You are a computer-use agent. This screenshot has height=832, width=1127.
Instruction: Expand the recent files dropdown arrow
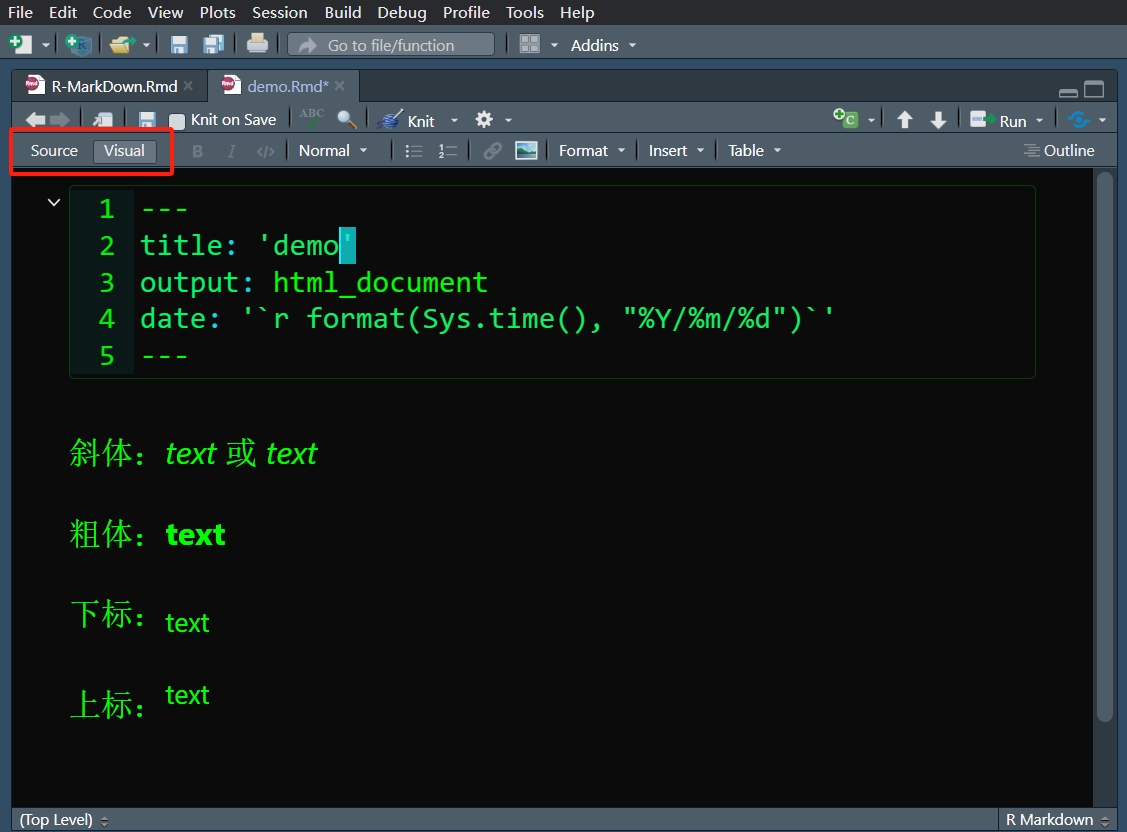tap(147, 45)
